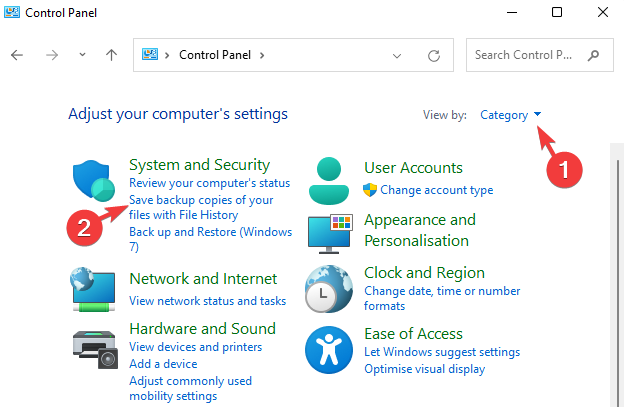Image resolution: width=624 pixels, height=407 pixels.
Task: Open the Network and Internet globe icon
Action: tap(95, 288)
